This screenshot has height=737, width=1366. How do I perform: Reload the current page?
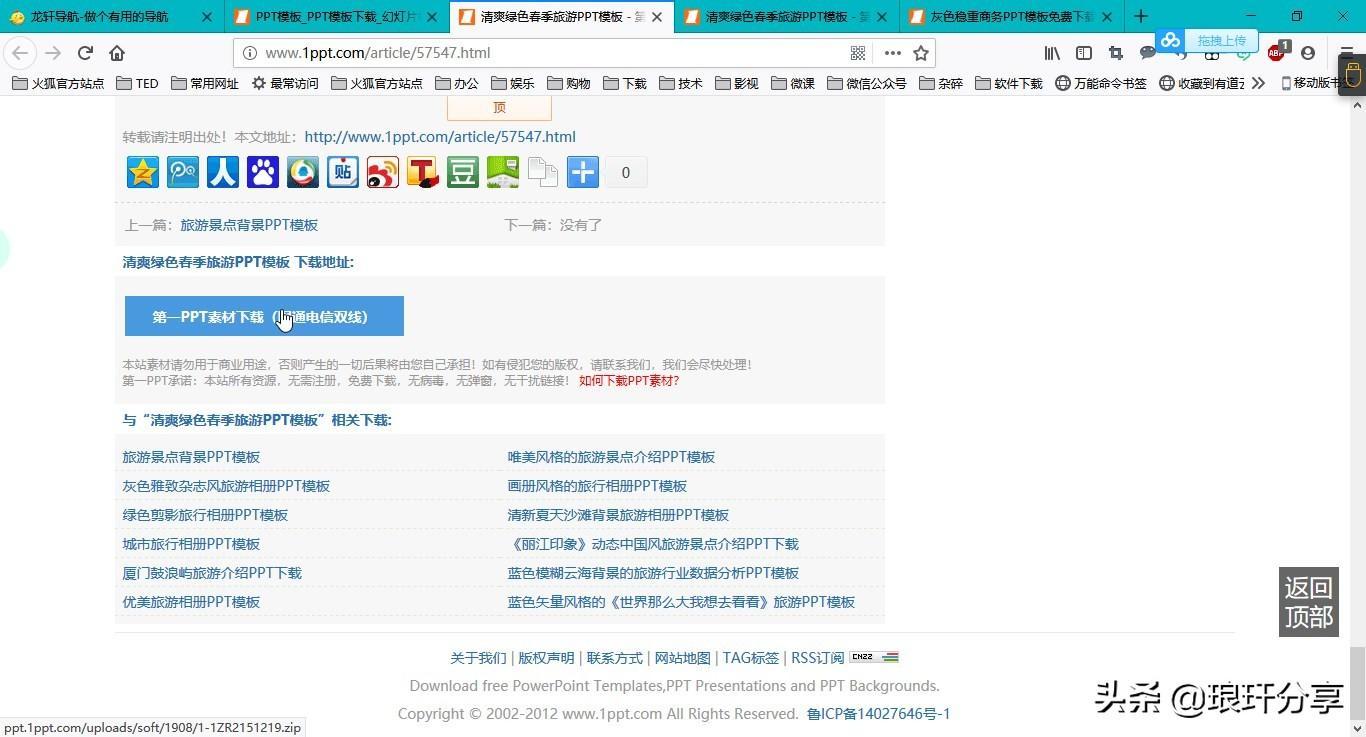point(85,53)
